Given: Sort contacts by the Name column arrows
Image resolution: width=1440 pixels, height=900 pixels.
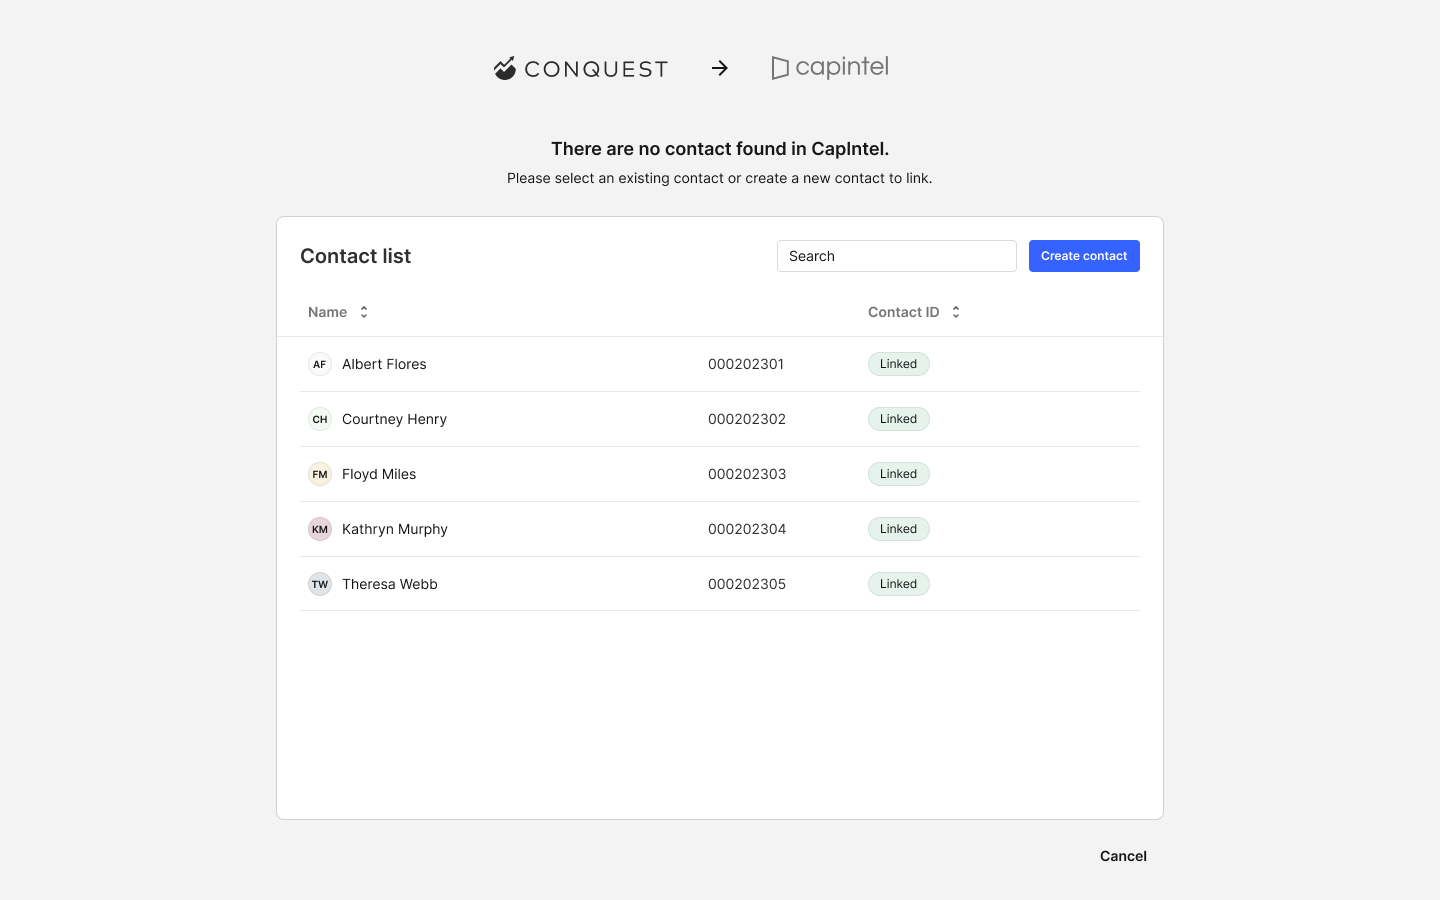Looking at the screenshot, I should (x=364, y=312).
